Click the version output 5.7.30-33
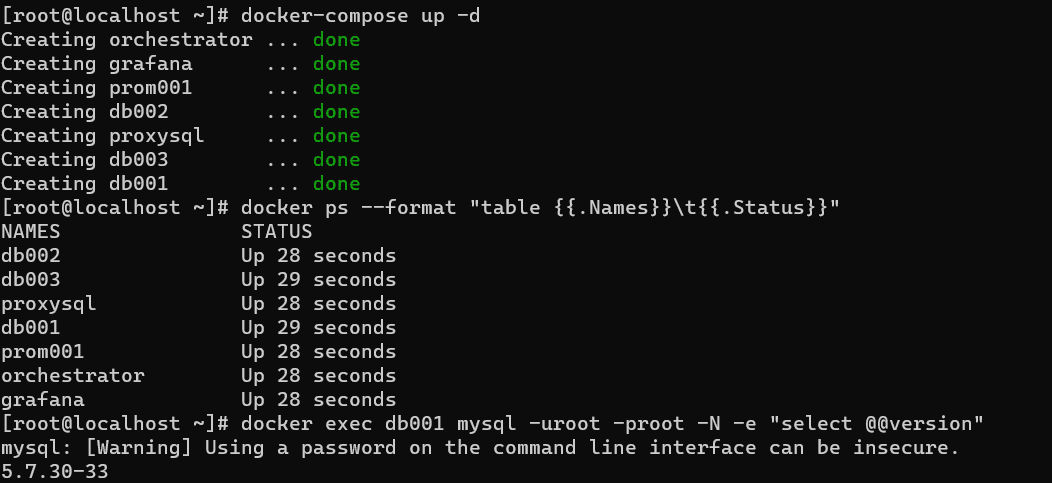The image size is (1052, 483). coord(54,472)
